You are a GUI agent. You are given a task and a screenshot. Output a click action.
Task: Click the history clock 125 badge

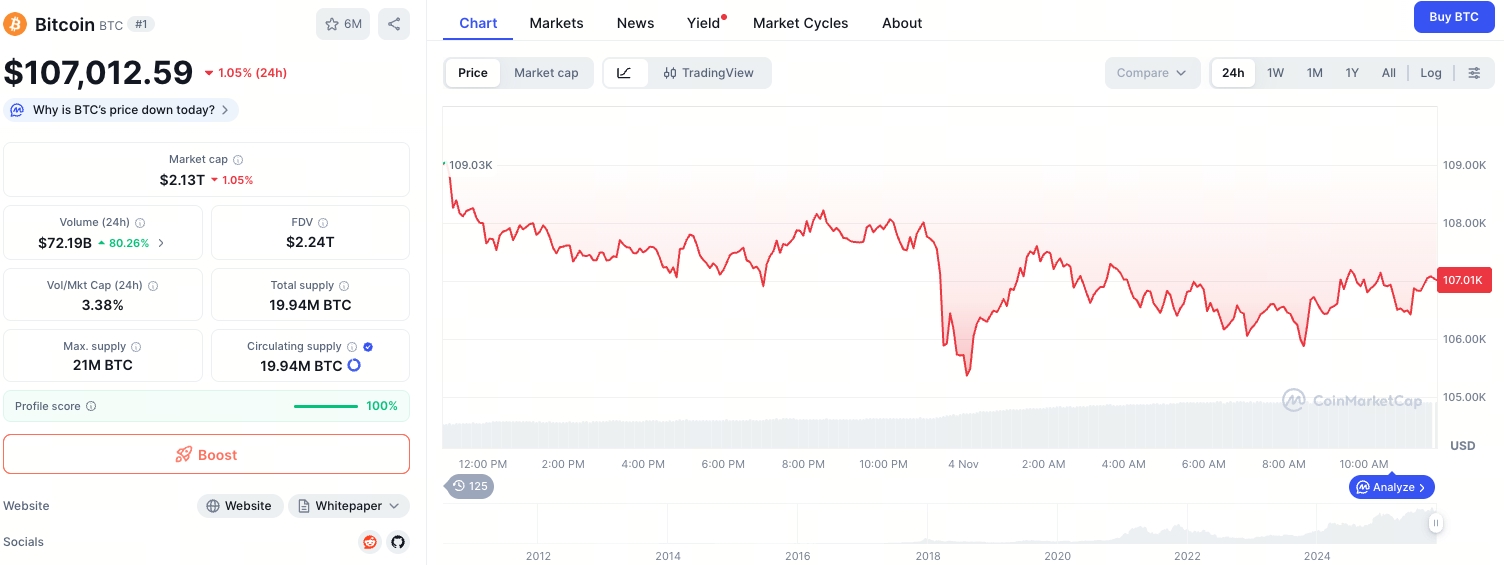coord(469,486)
